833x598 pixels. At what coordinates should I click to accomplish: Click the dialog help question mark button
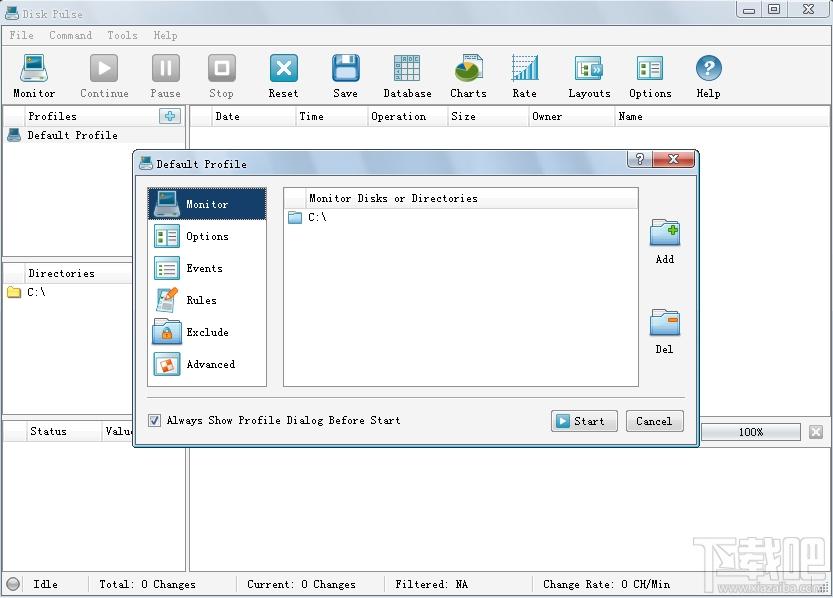(640, 159)
